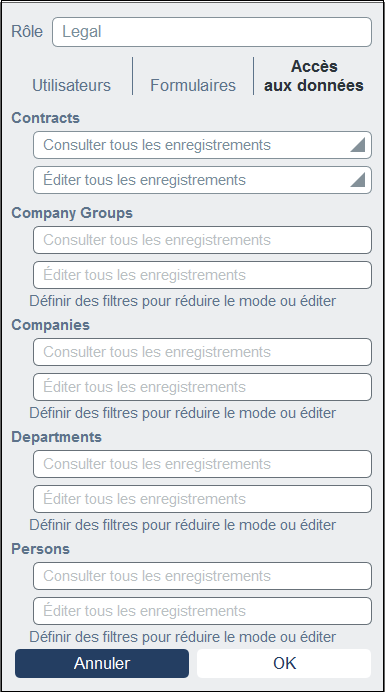Select the Accès aux données tab
This screenshot has width=385, height=692.
(x=313, y=76)
